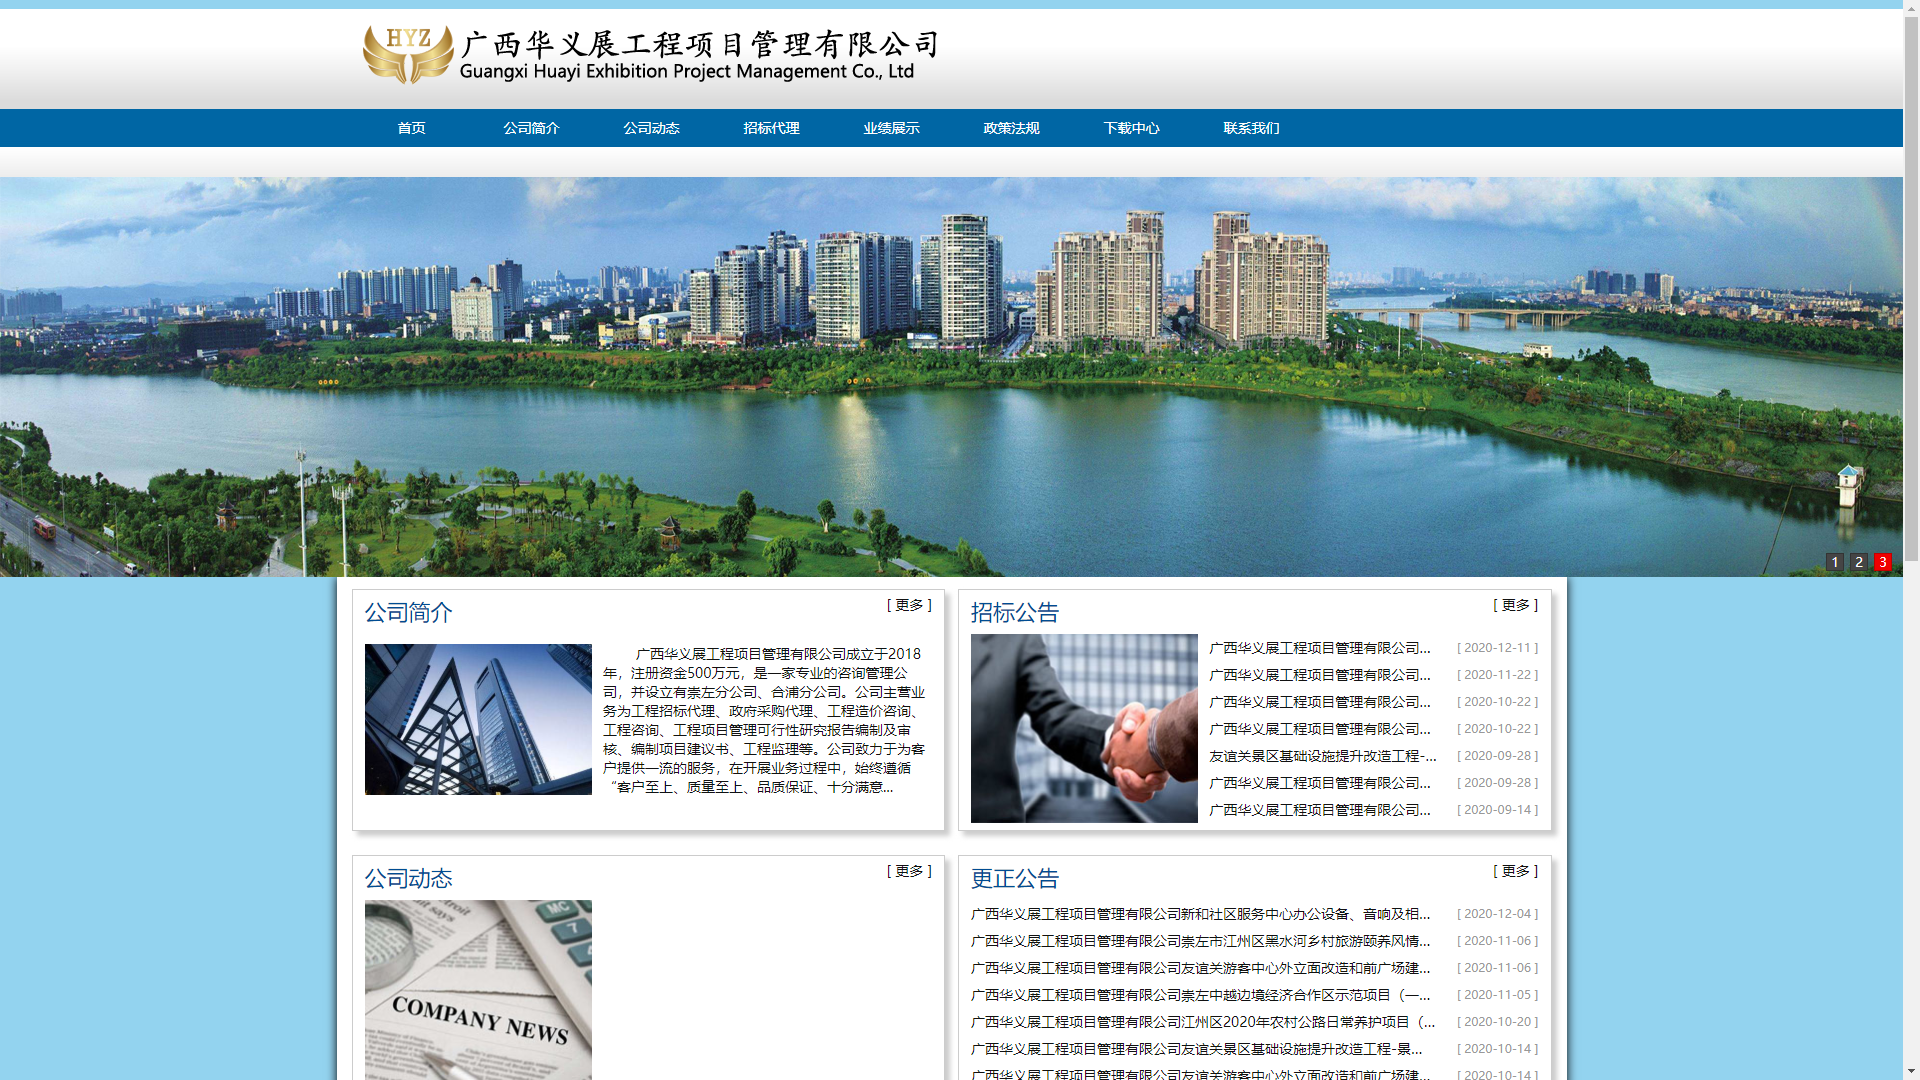1920x1080 pixels.
Task: Click 更多 beside 更正公告 heading
Action: click(x=1515, y=871)
